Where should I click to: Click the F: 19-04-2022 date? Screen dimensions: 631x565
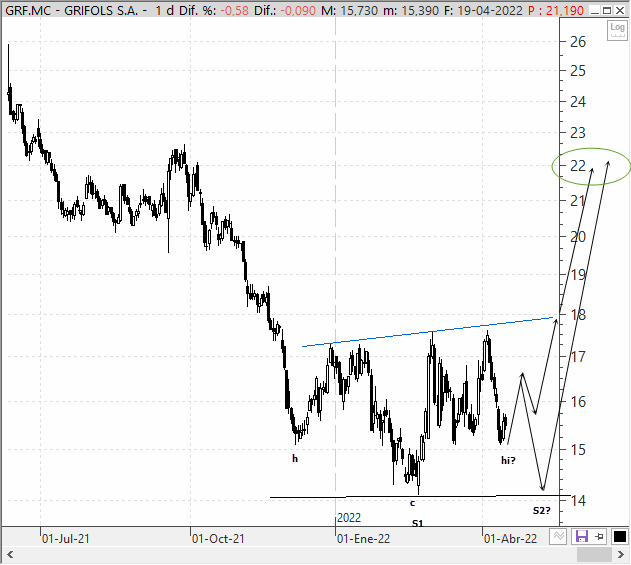point(483,10)
